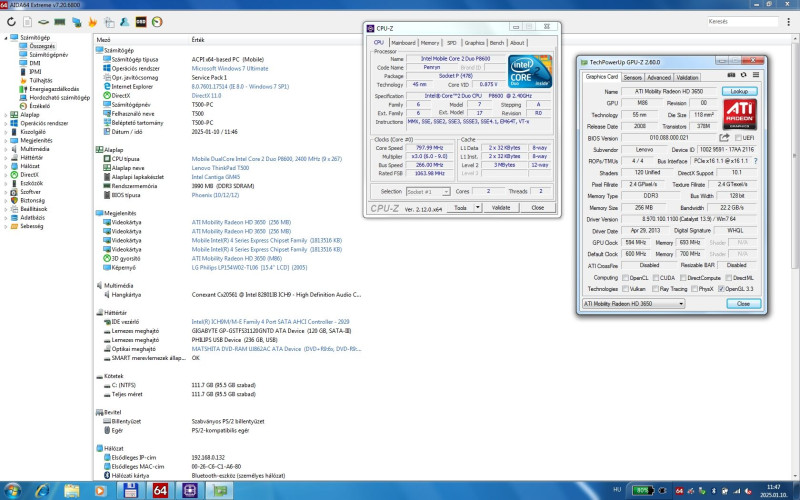Toggle the Vulkan checkbox
This screenshot has height=500, width=800.
(625, 289)
